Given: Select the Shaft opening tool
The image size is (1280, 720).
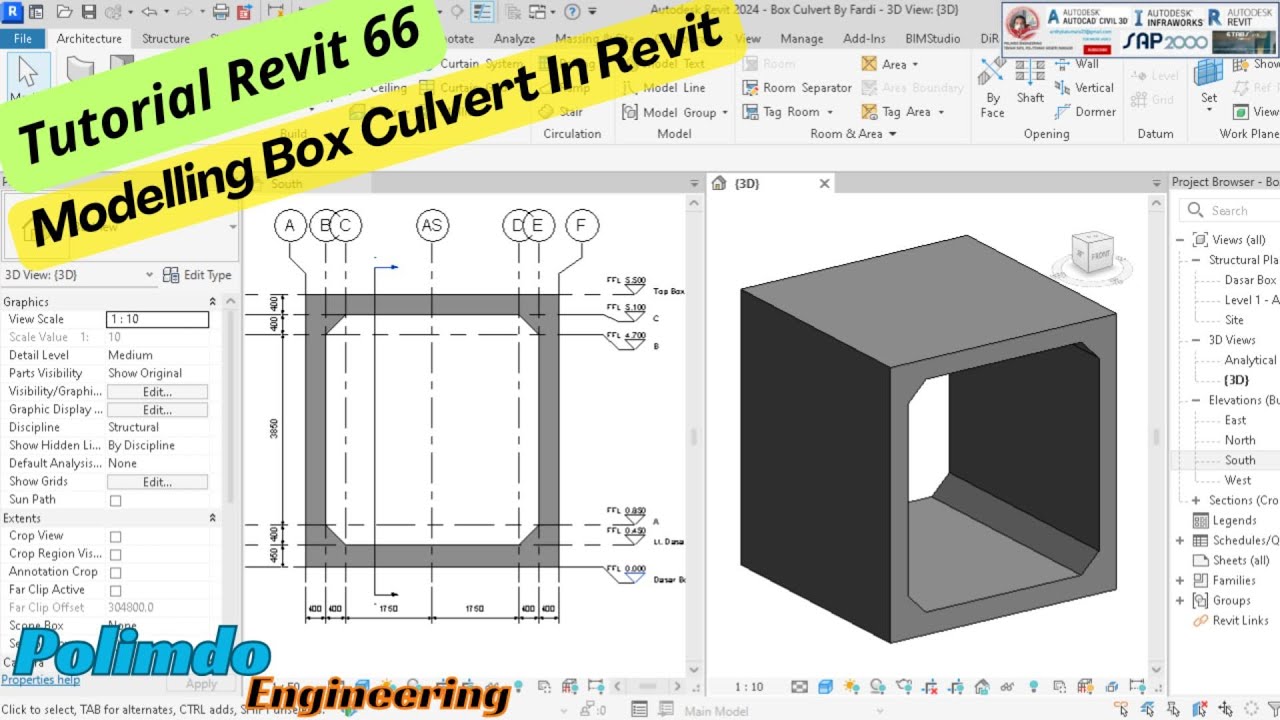Looking at the screenshot, I should point(1030,80).
